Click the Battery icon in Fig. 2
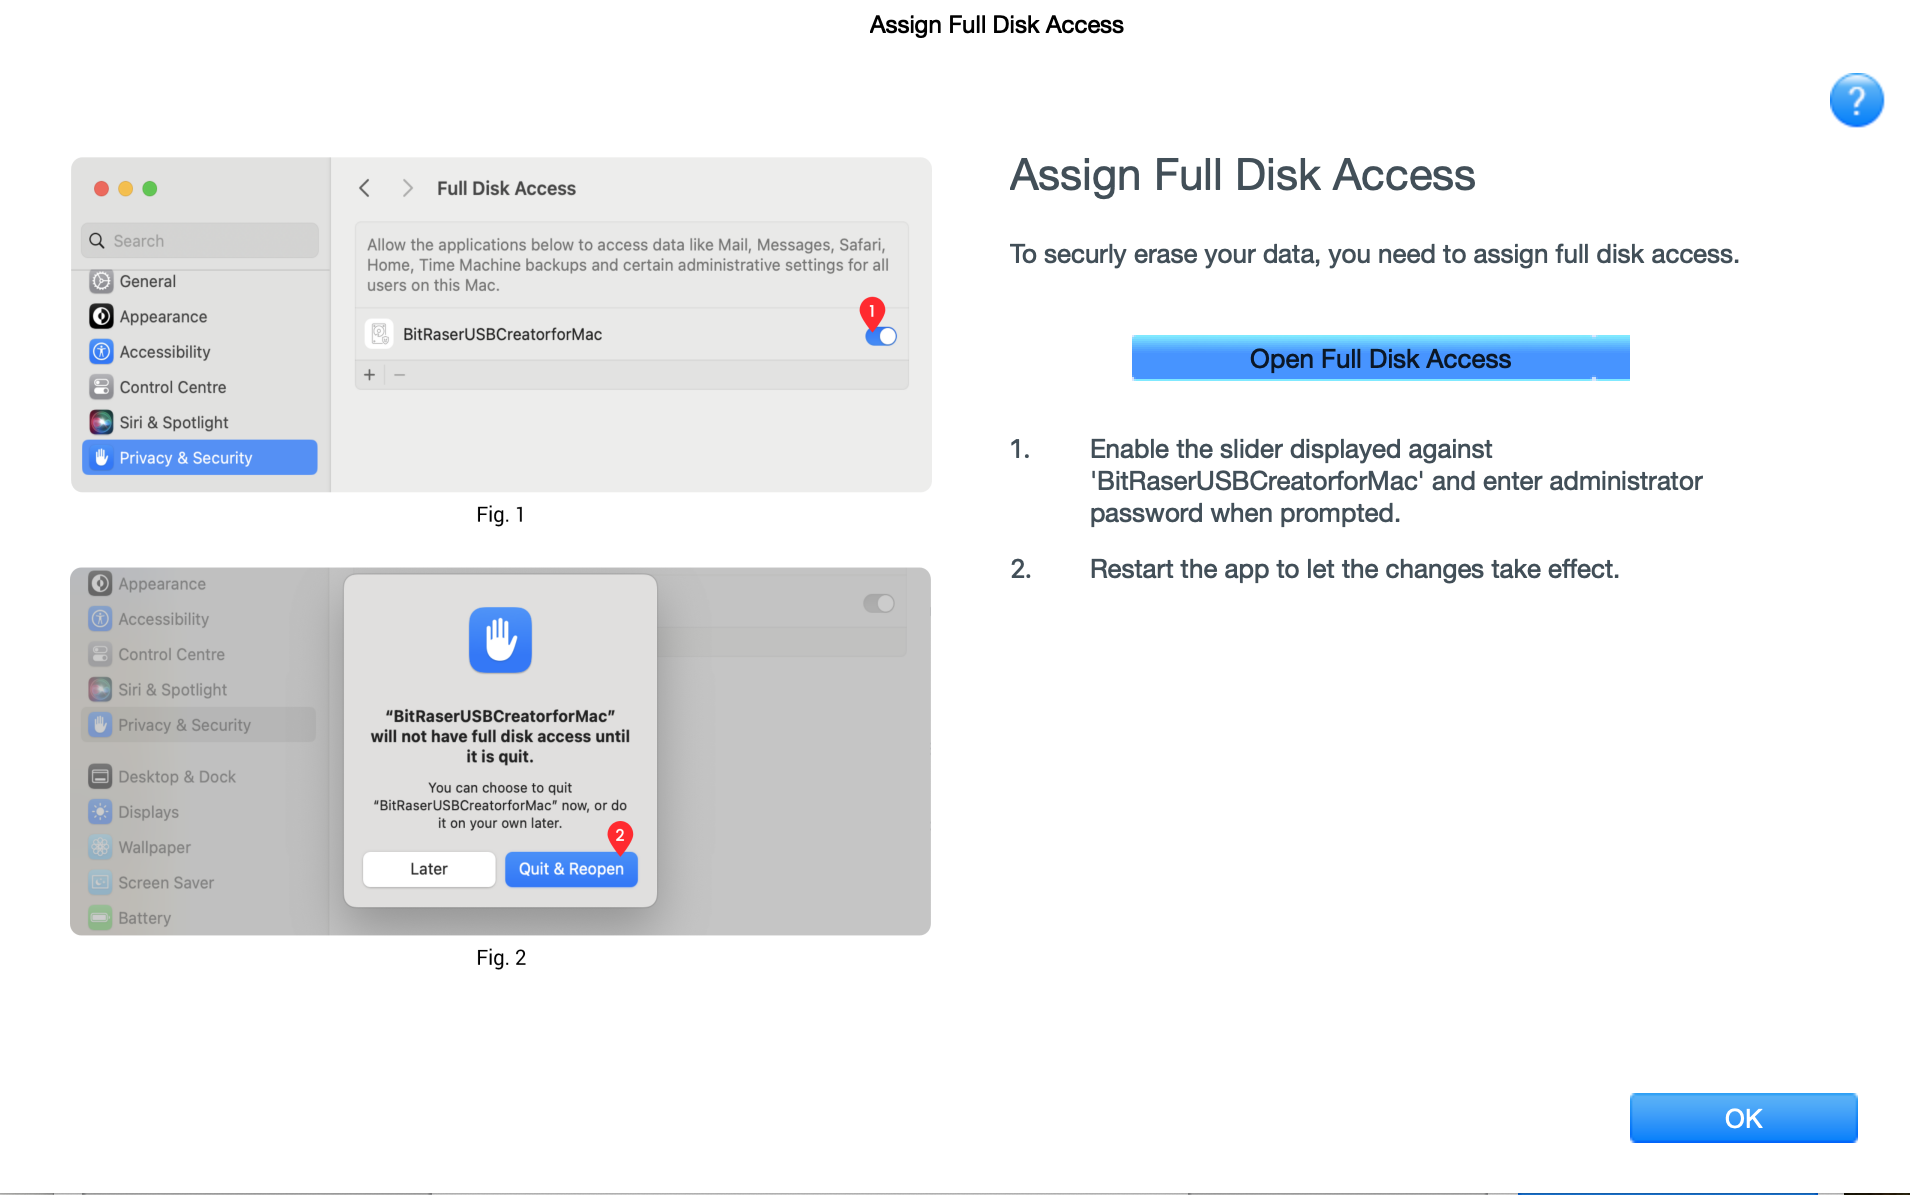The height and width of the screenshot is (1195, 1910). [100, 917]
